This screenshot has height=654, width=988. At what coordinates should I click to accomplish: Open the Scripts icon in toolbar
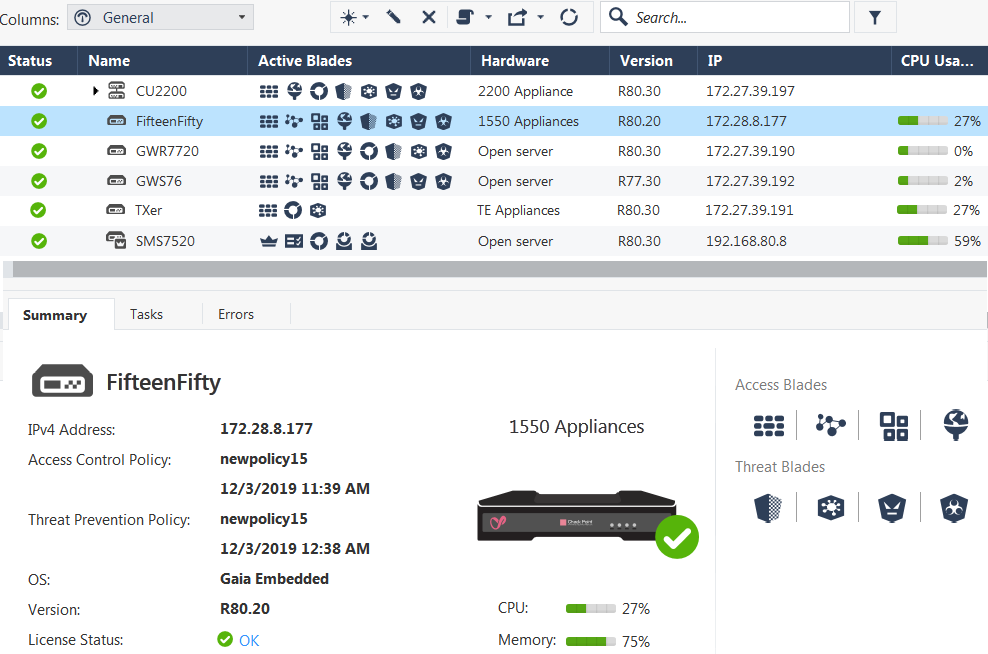465,17
